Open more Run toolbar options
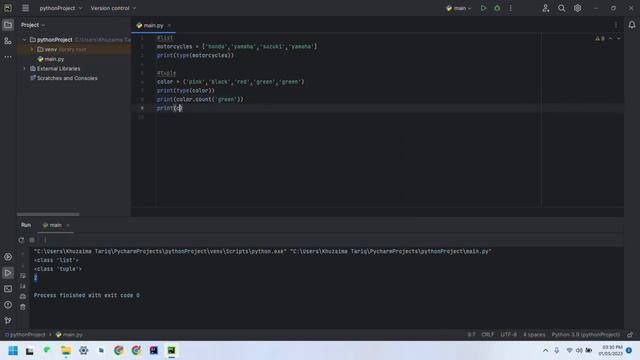 [x=45, y=240]
